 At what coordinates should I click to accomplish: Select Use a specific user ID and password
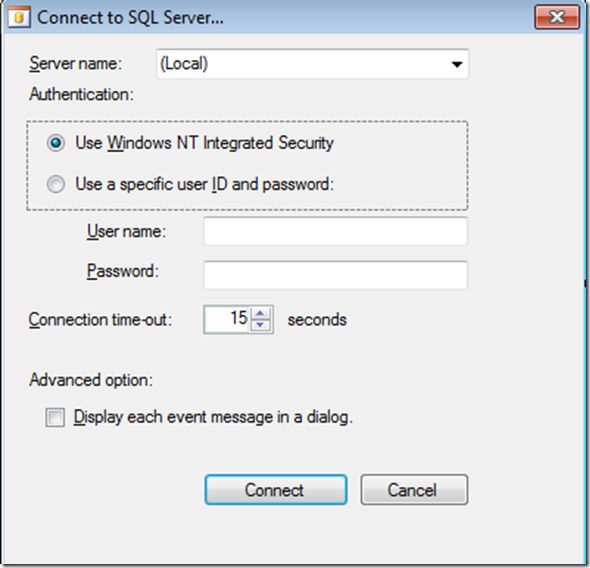(x=56, y=184)
